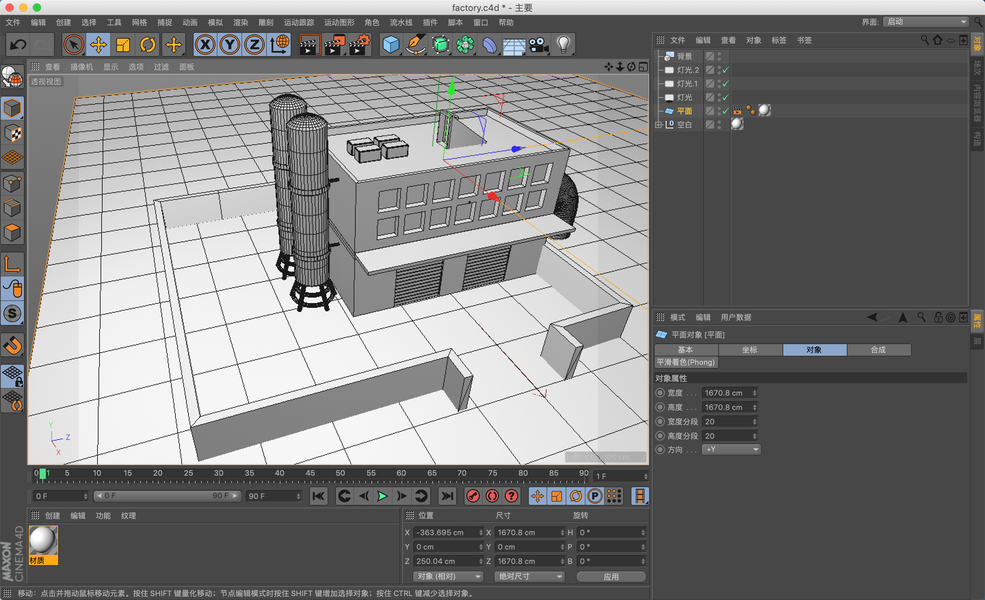The height and width of the screenshot is (600, 985).
Task: Switch to Points mode
Action: (x=13, y=183)
